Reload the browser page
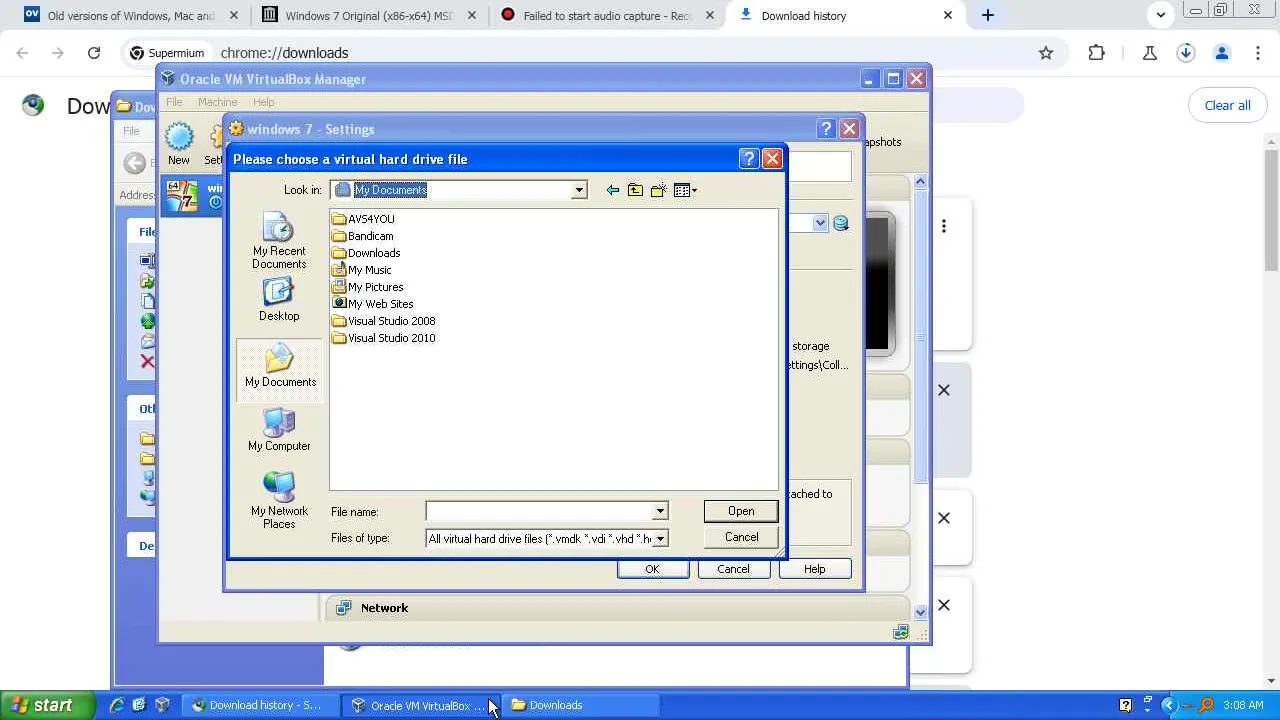The height and width of the screenshot is (720, 1280). pos(94,53)
